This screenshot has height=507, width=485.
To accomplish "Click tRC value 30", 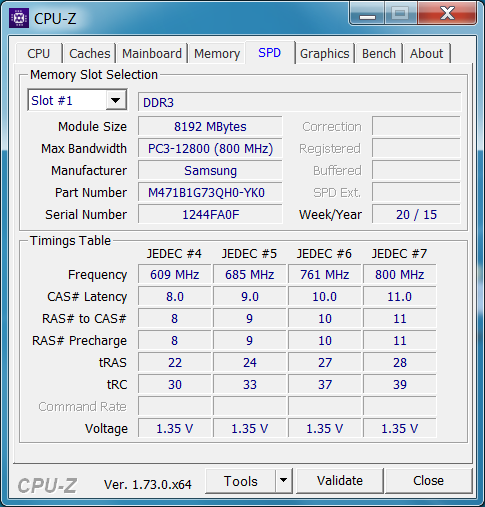I will click(175, 385).
